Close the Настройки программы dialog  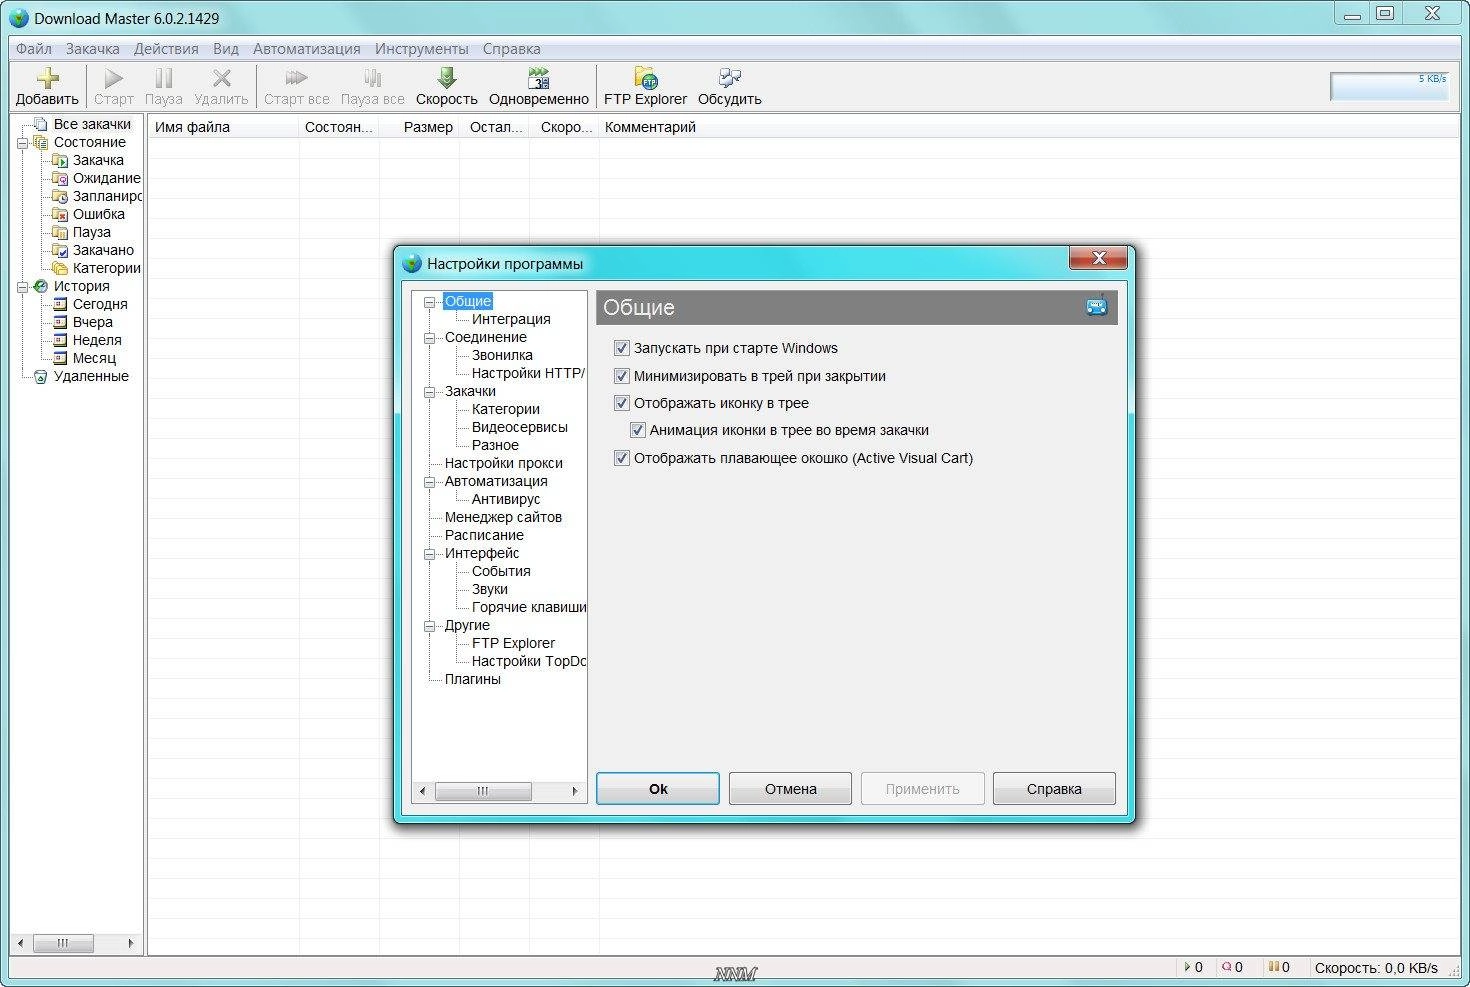click(1099, 258)
